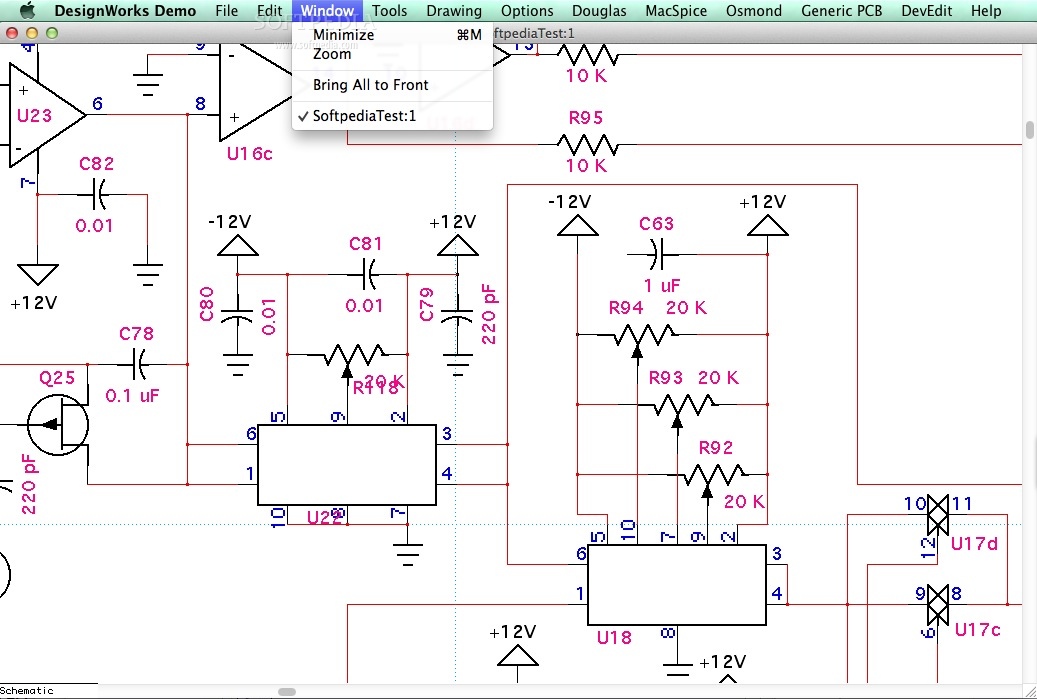Select the U22 IC block
This screenshot has width=1037, height=699.
(347, 464)
